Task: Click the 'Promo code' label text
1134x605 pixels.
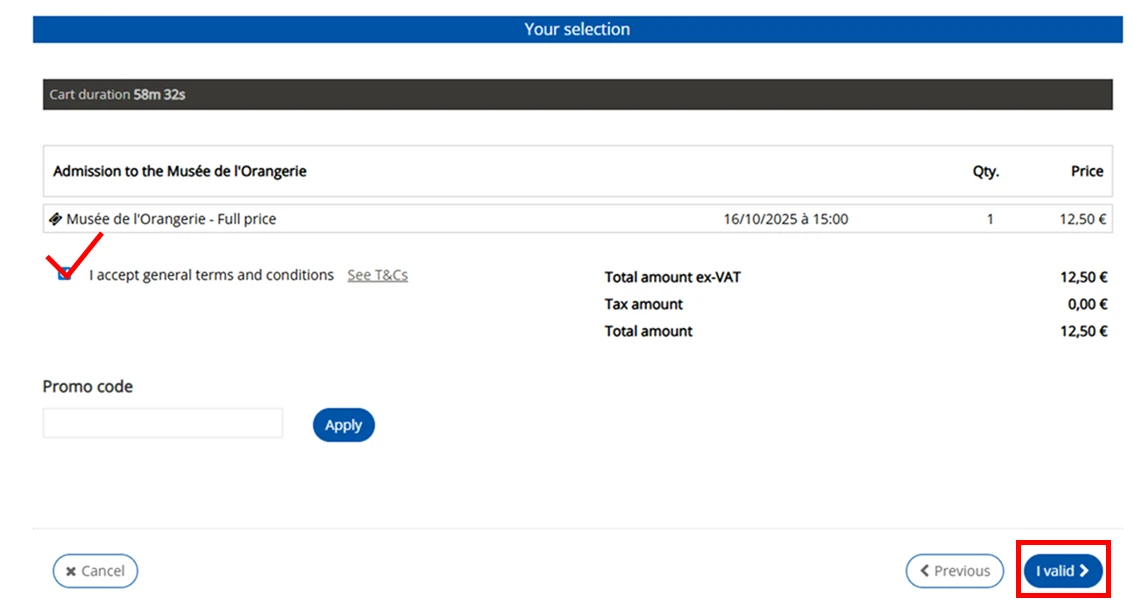Action: pyautogui.click(x=88, y=387)
